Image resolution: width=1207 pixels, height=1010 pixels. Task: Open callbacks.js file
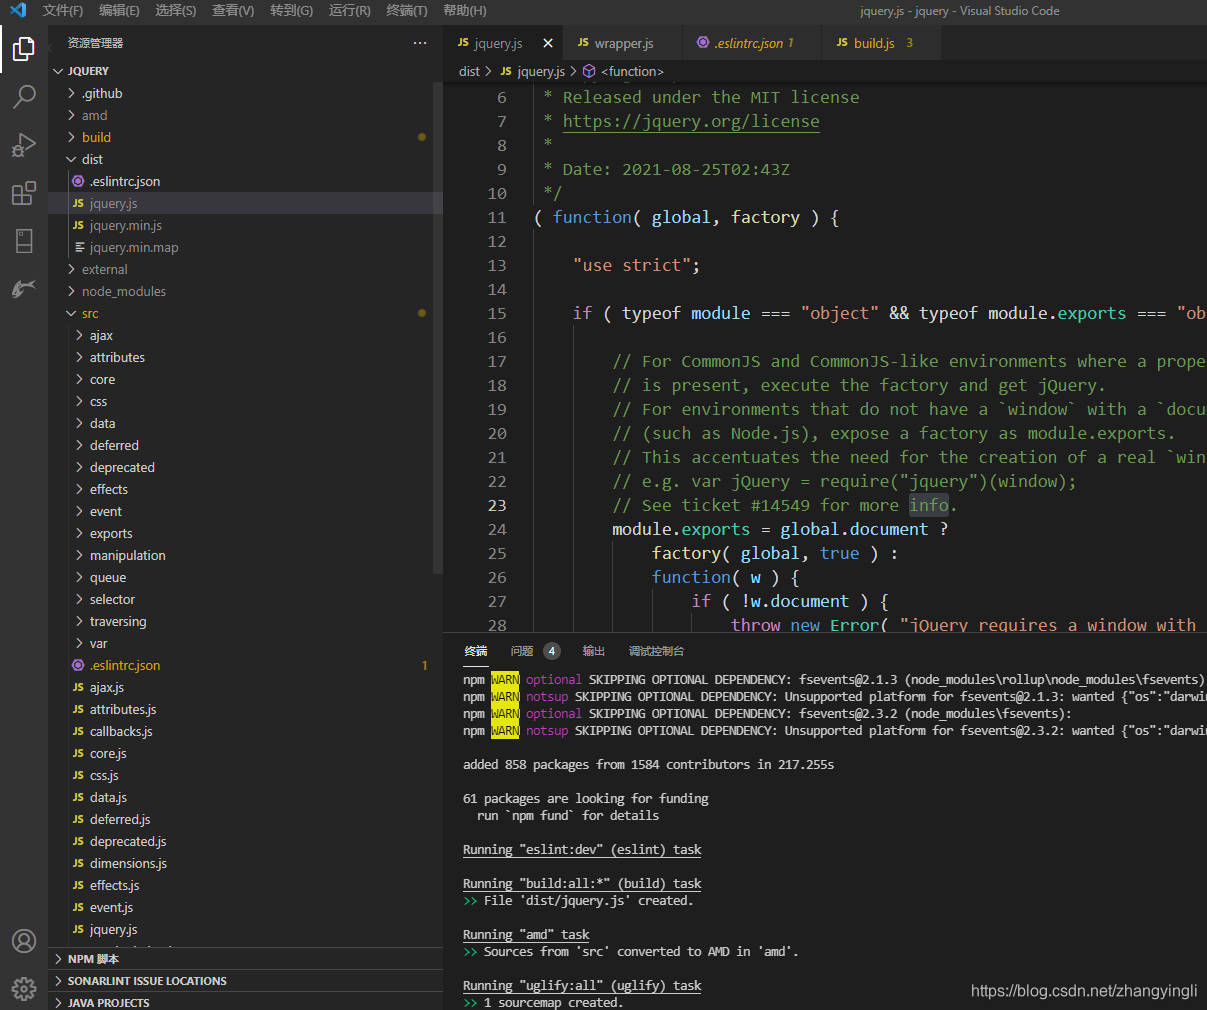[240, 731]
